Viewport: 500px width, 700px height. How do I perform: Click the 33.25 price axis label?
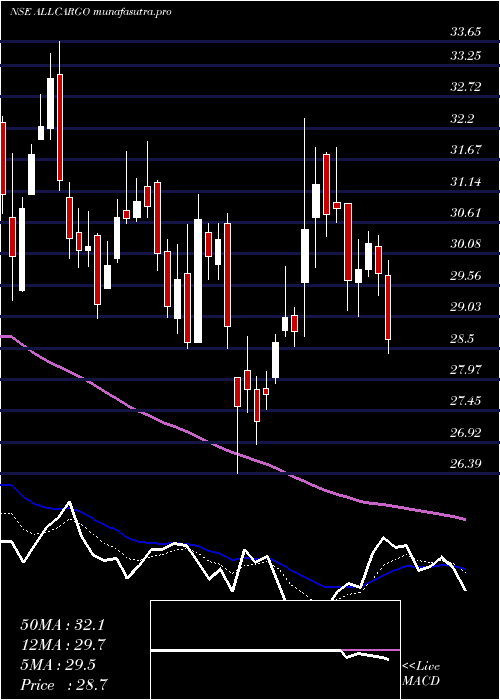(466, 56)
